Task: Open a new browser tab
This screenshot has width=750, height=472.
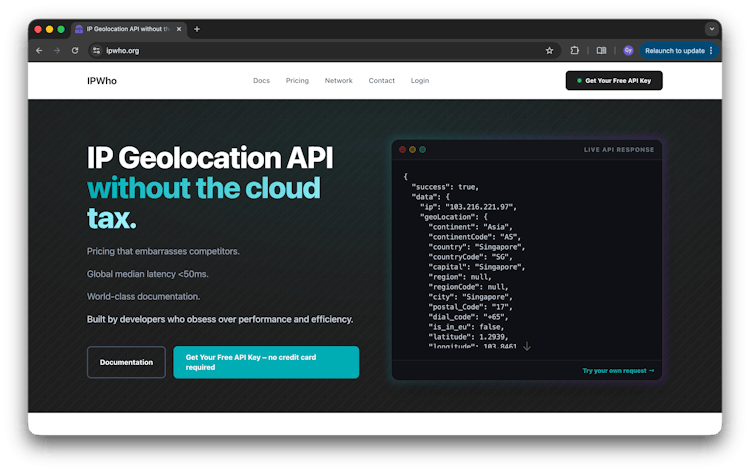Action: [x=197, y=29]
